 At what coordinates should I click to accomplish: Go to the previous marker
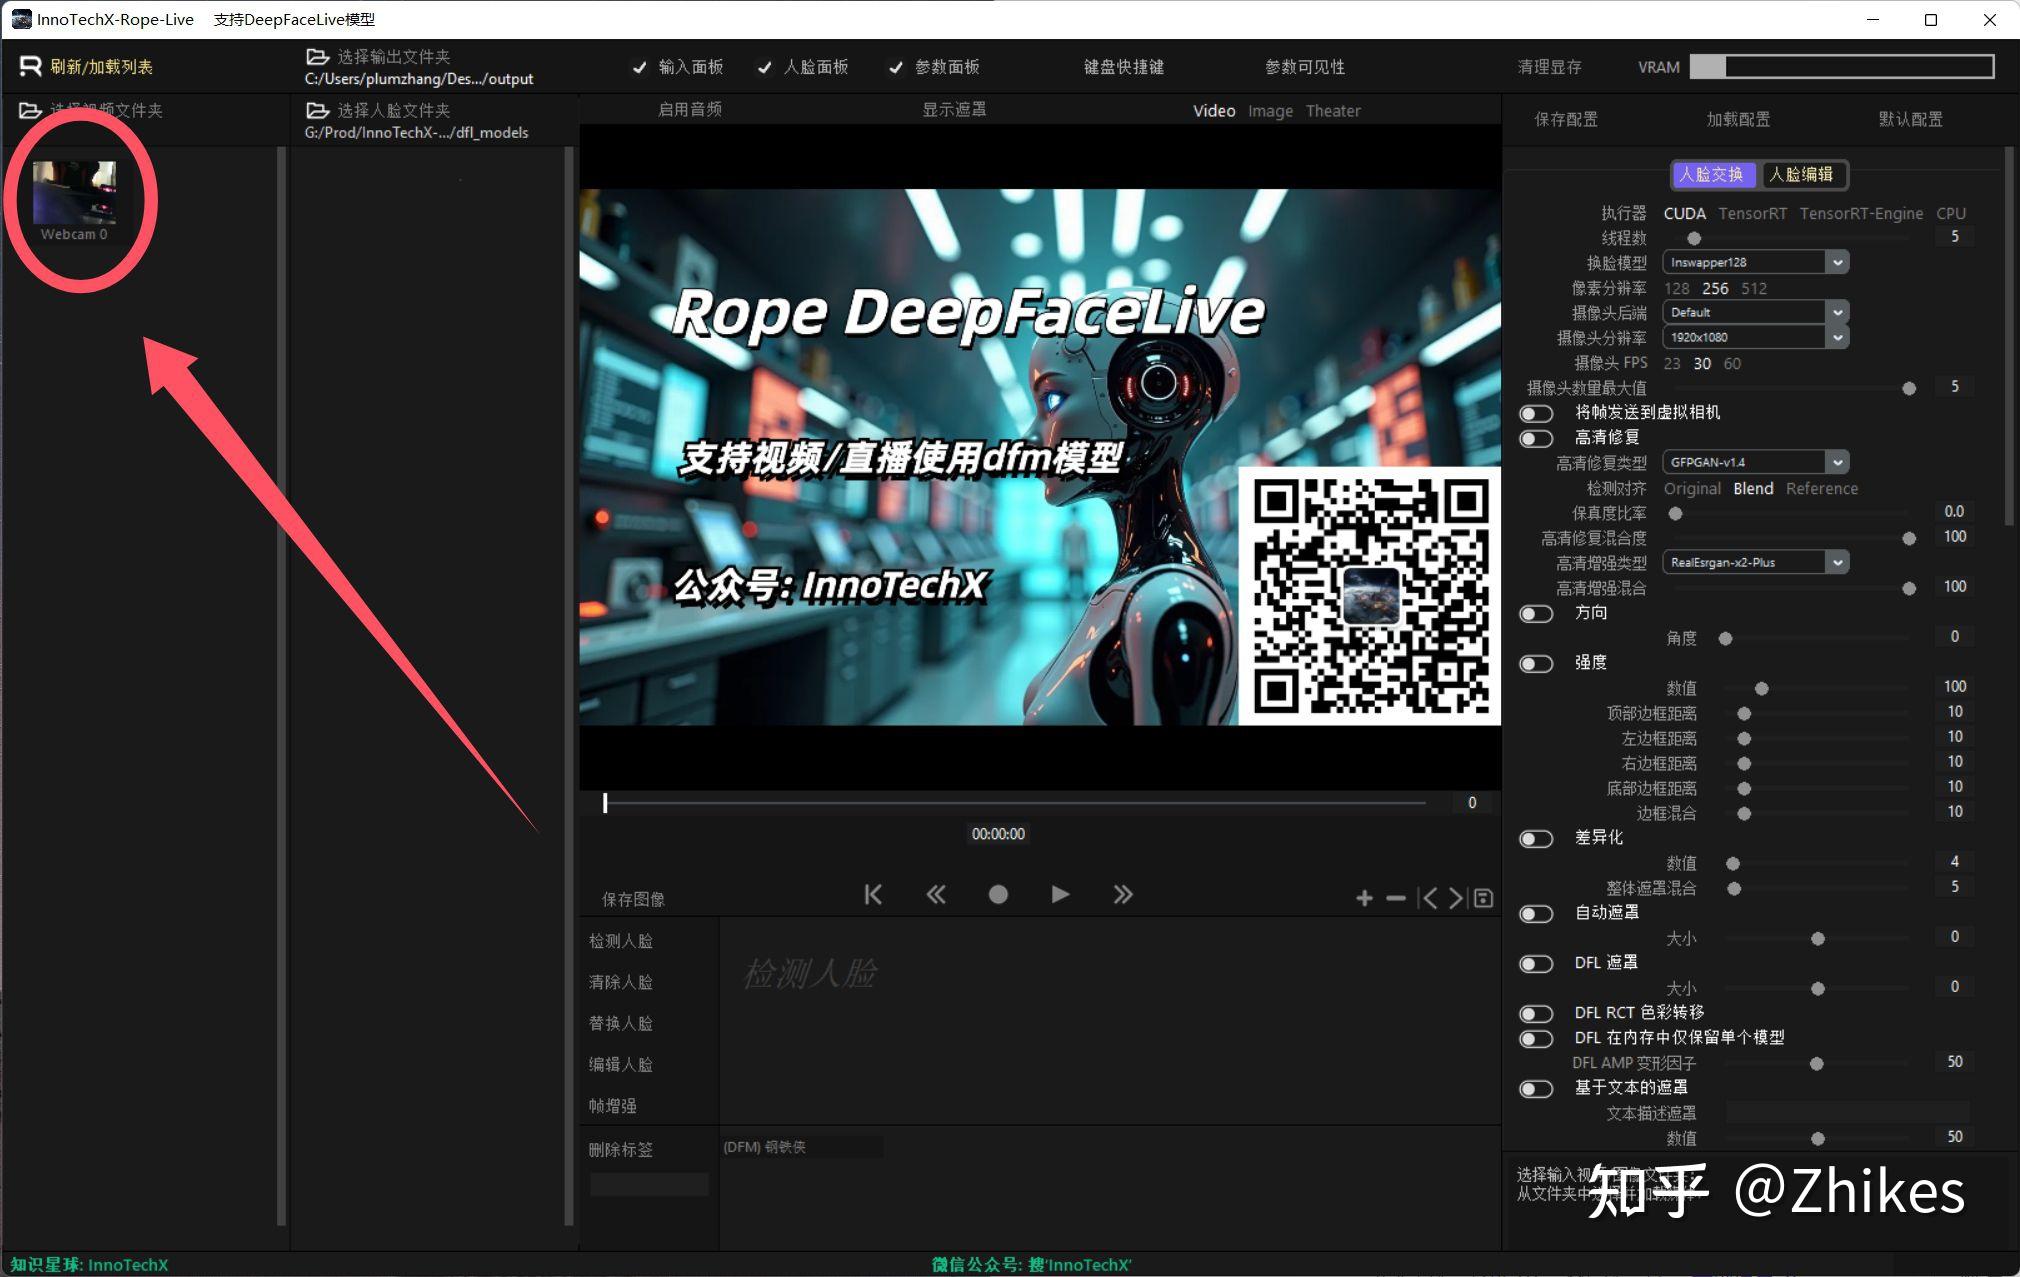click(x=1429, y=898)
